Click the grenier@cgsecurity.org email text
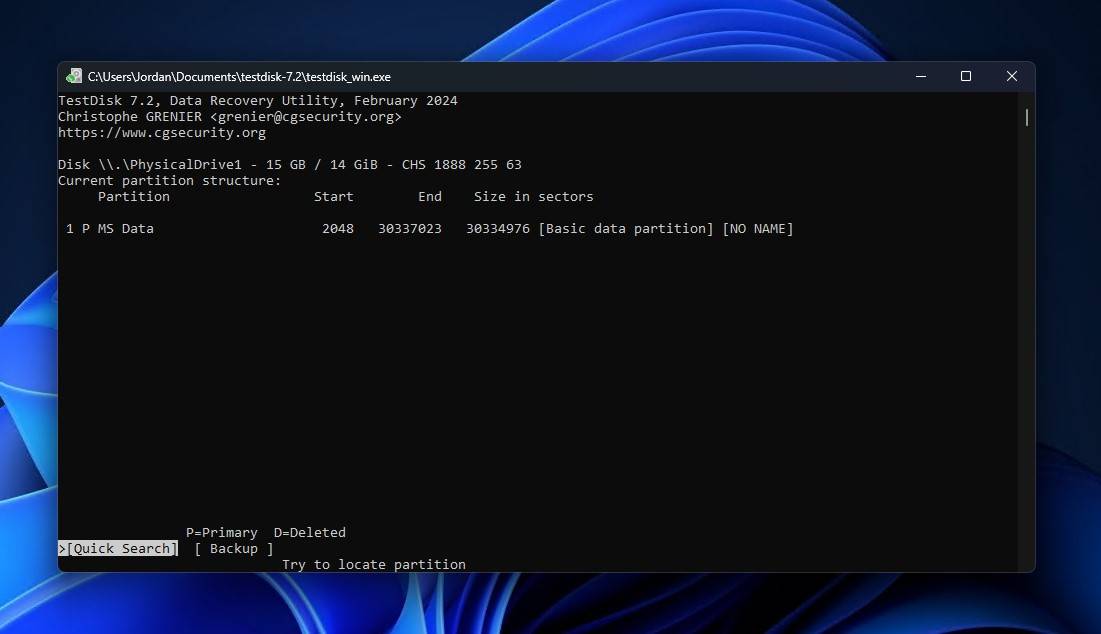The image size is (1101, 634). coord(306,117)
